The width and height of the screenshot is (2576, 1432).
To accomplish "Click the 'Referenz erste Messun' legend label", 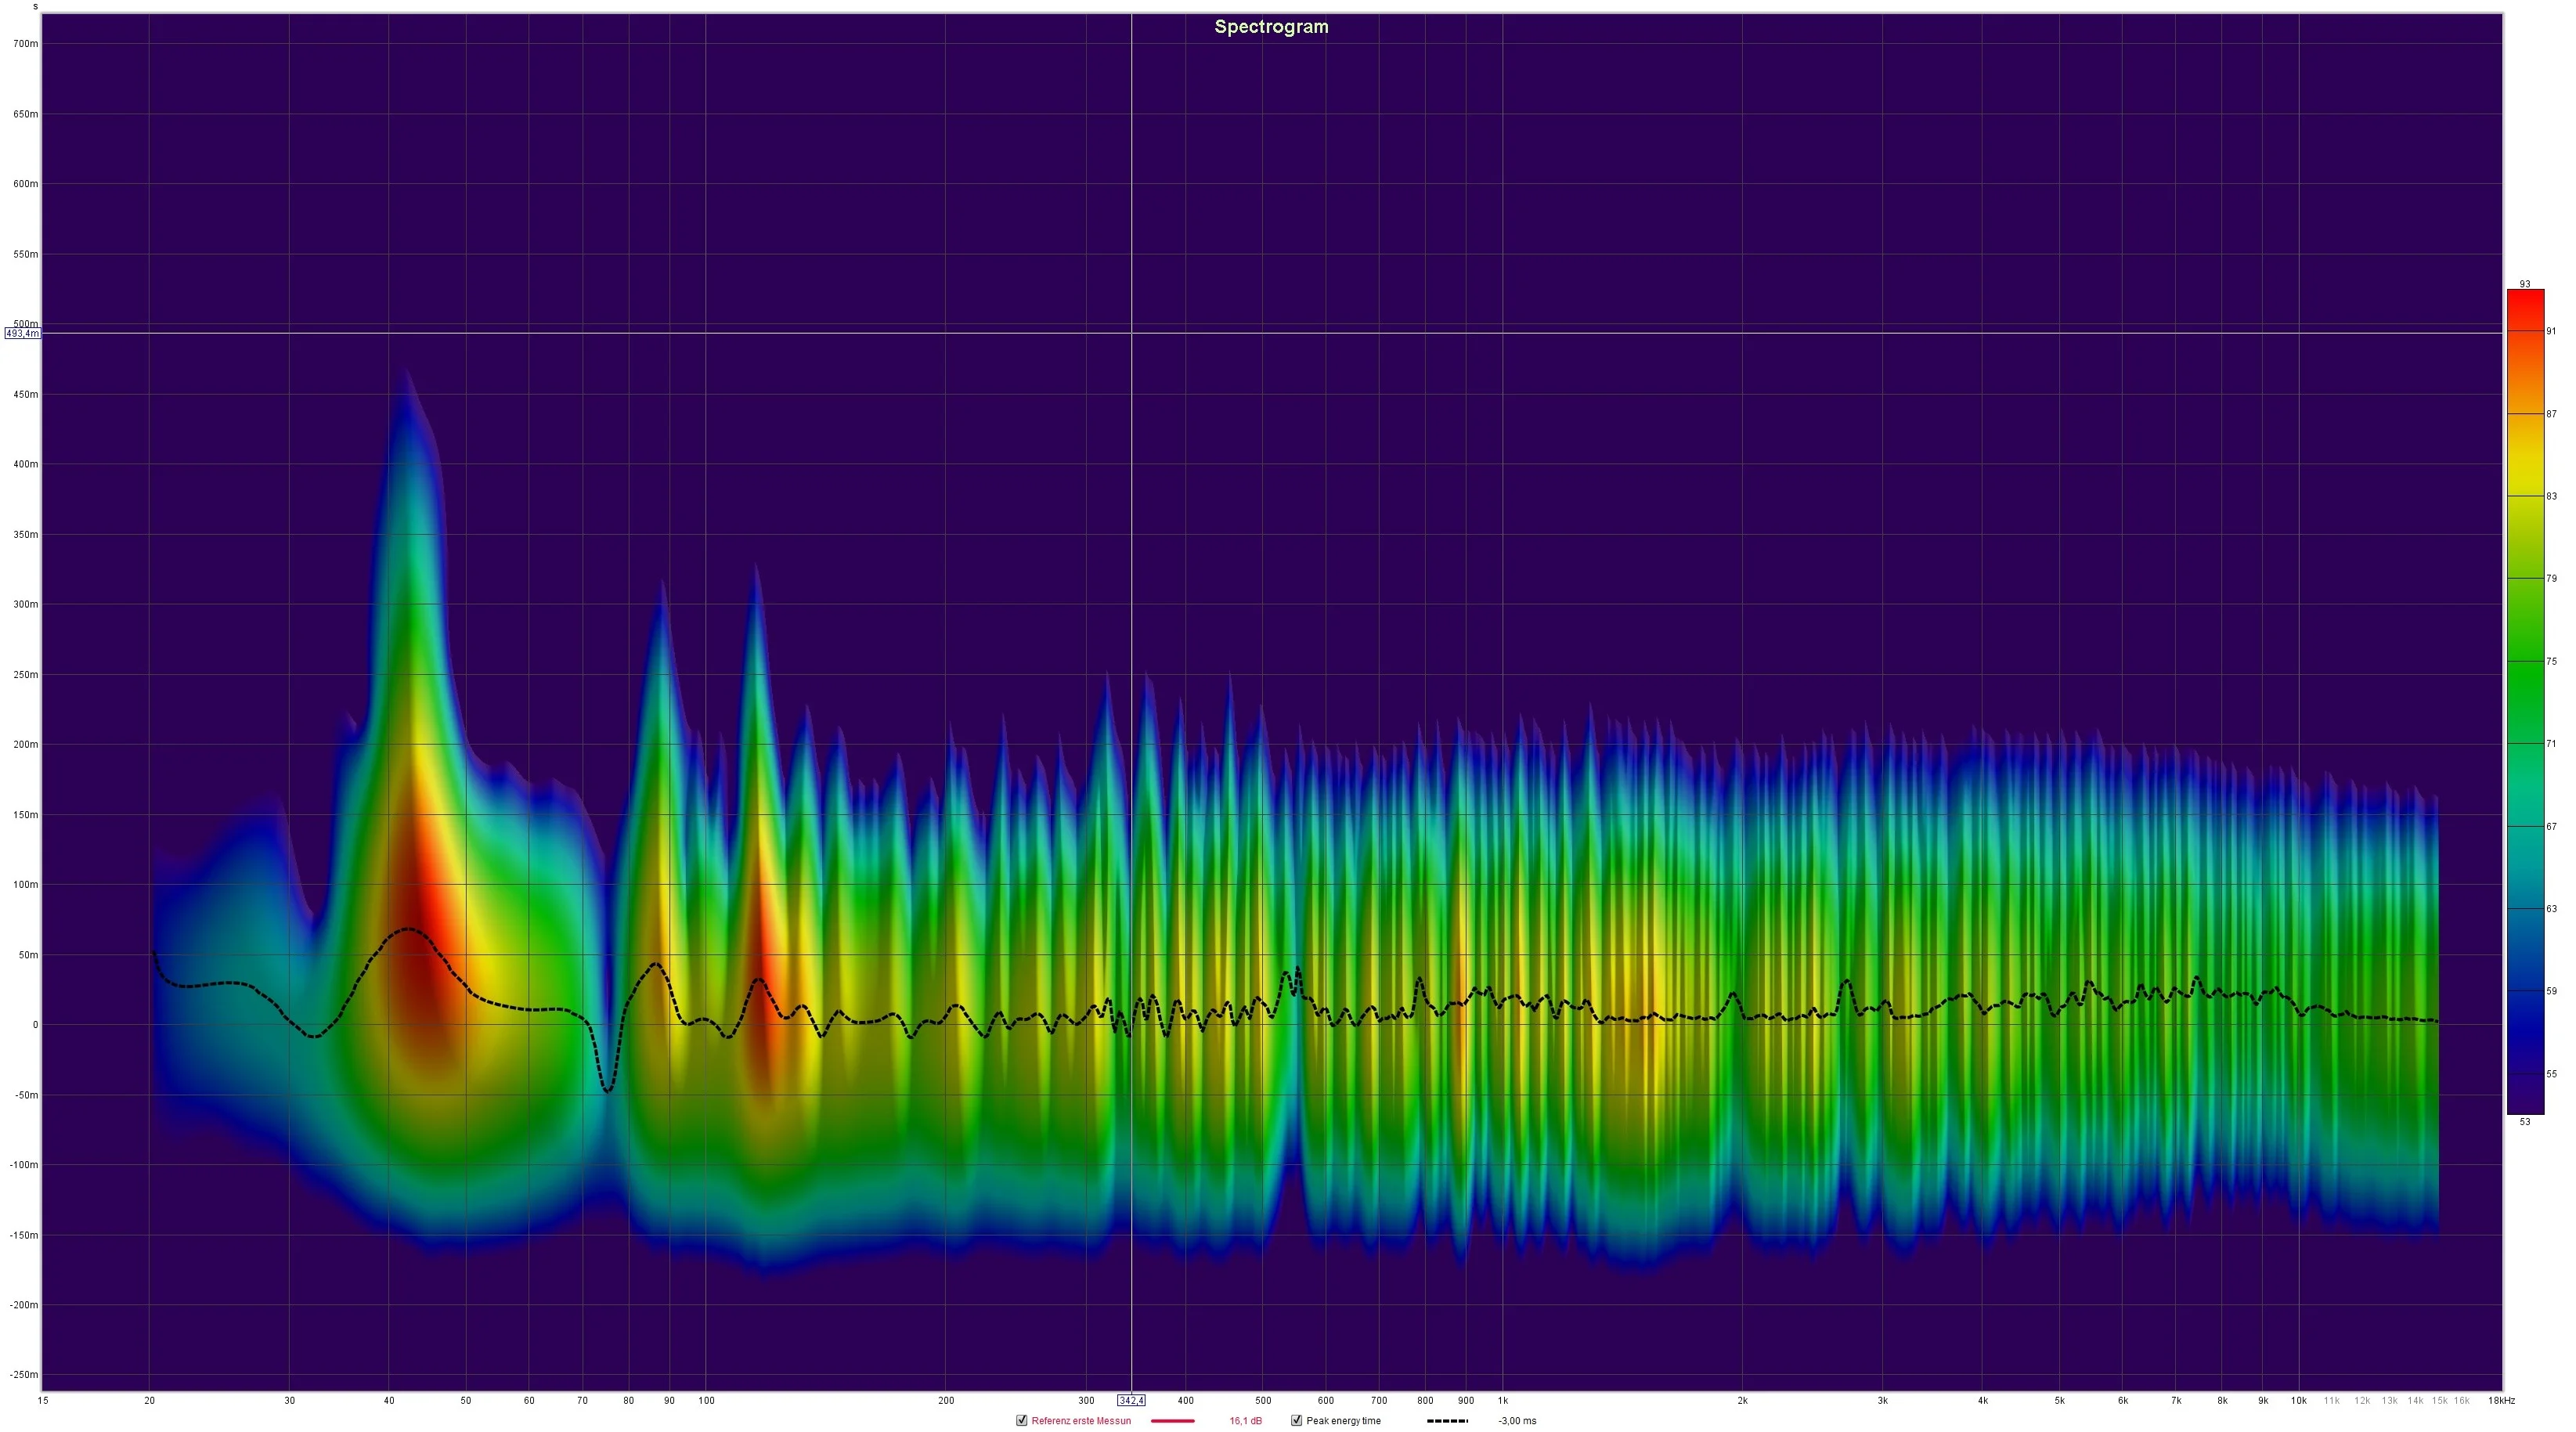I will (1081, 1421).
